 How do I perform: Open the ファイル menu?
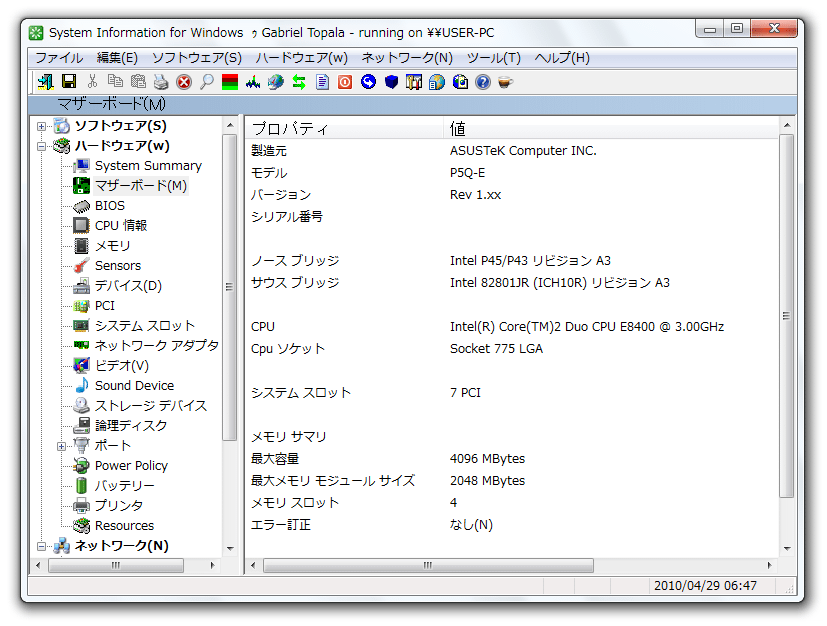coord(59,57)
